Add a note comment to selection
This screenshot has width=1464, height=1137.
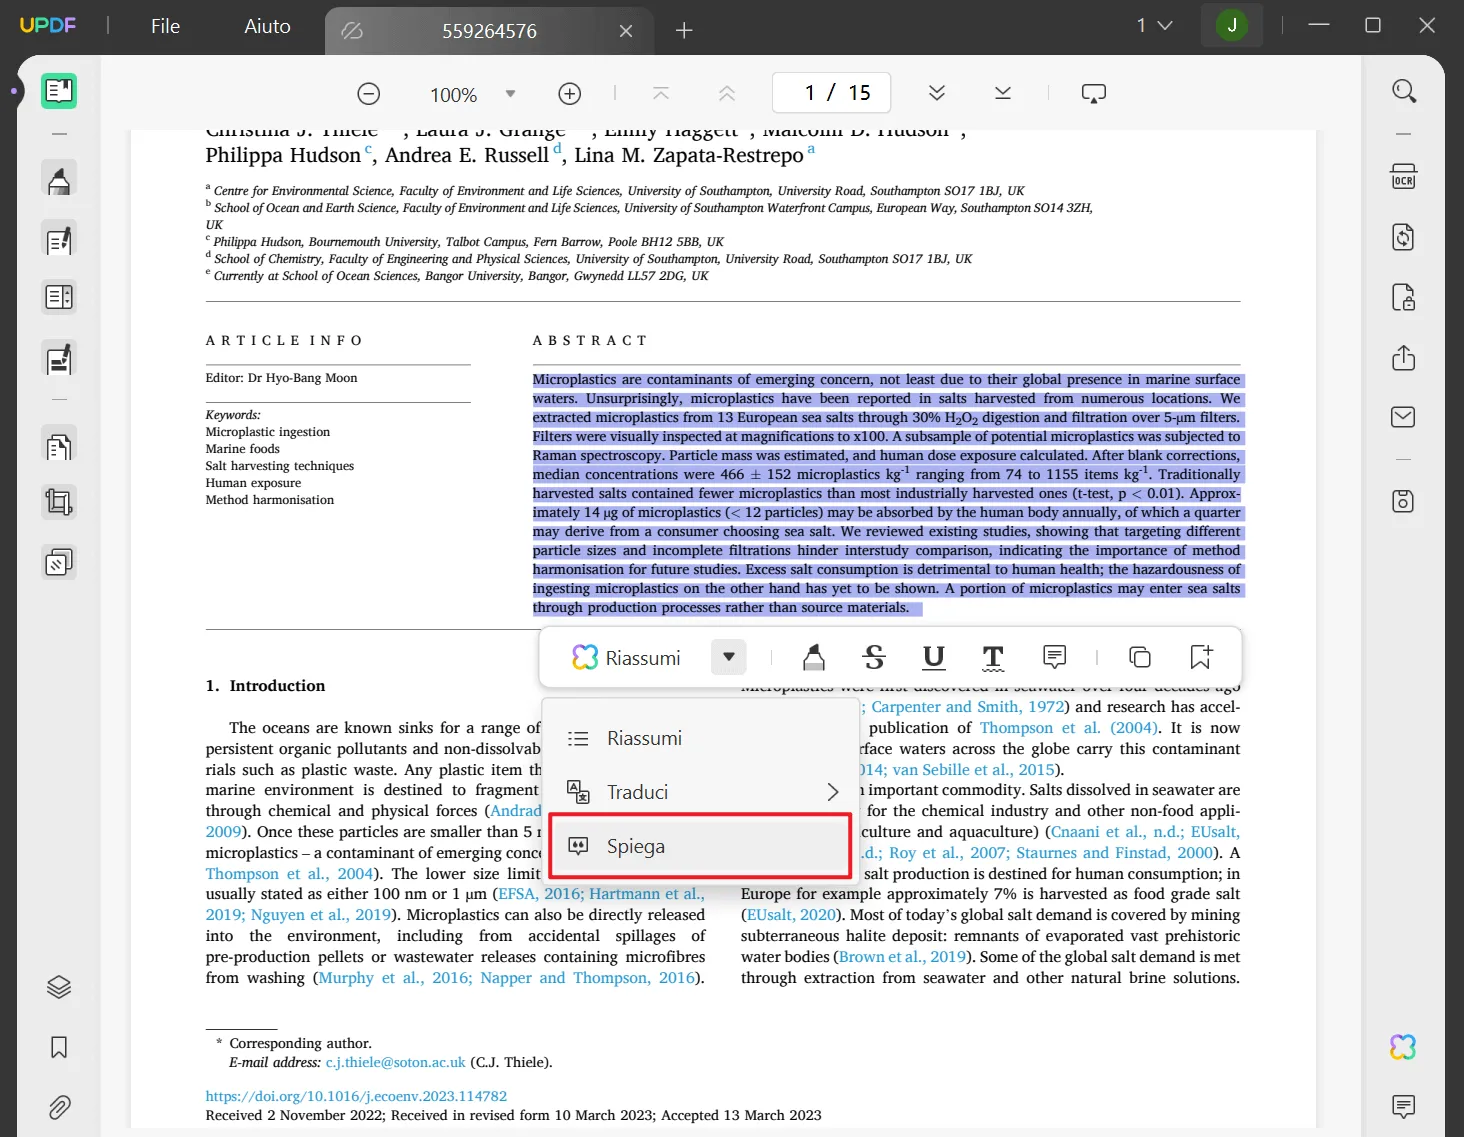tap(1054, 657)
